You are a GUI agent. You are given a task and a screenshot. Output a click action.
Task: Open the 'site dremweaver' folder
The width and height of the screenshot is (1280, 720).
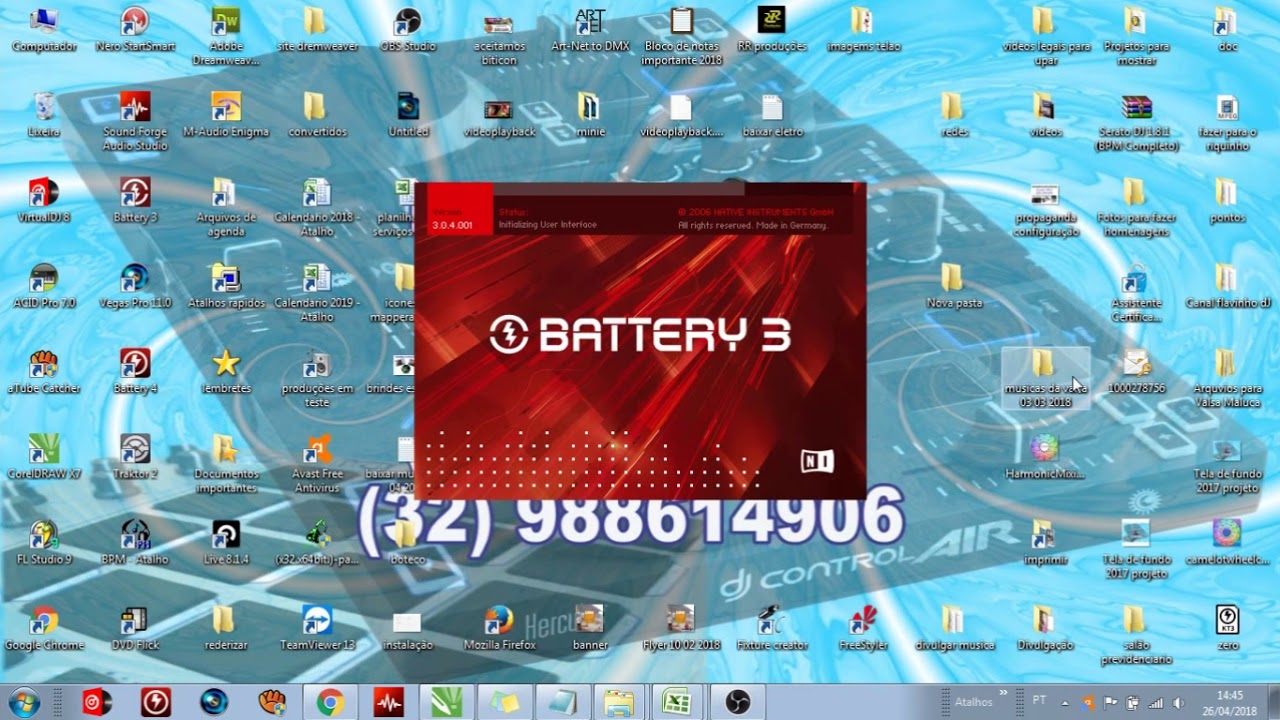(317, 29)
